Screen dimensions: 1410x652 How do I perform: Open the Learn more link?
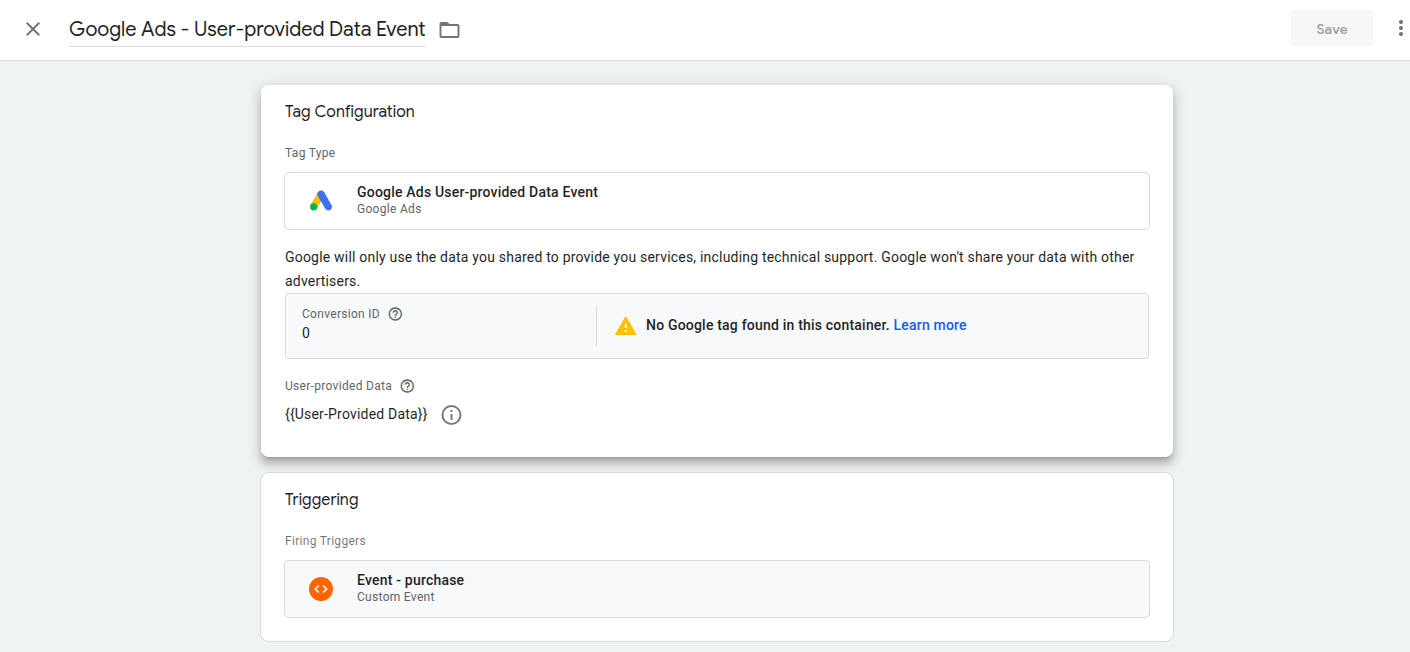[930, 325]
